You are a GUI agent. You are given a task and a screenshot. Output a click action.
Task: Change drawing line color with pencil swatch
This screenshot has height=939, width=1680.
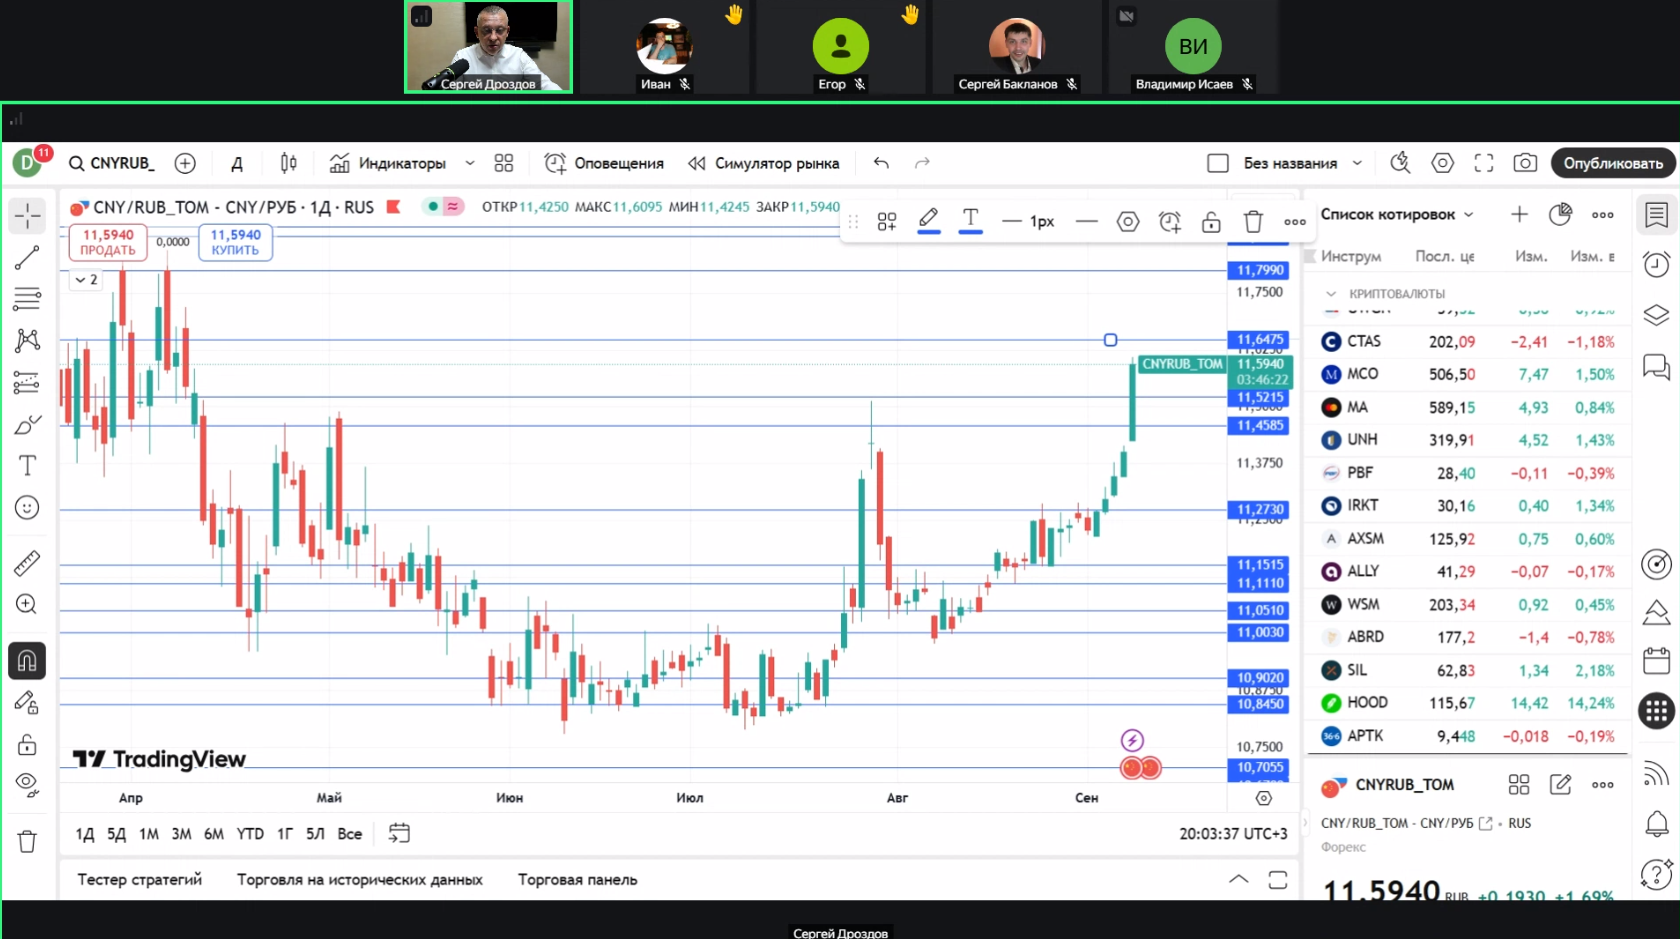[928, 220]
